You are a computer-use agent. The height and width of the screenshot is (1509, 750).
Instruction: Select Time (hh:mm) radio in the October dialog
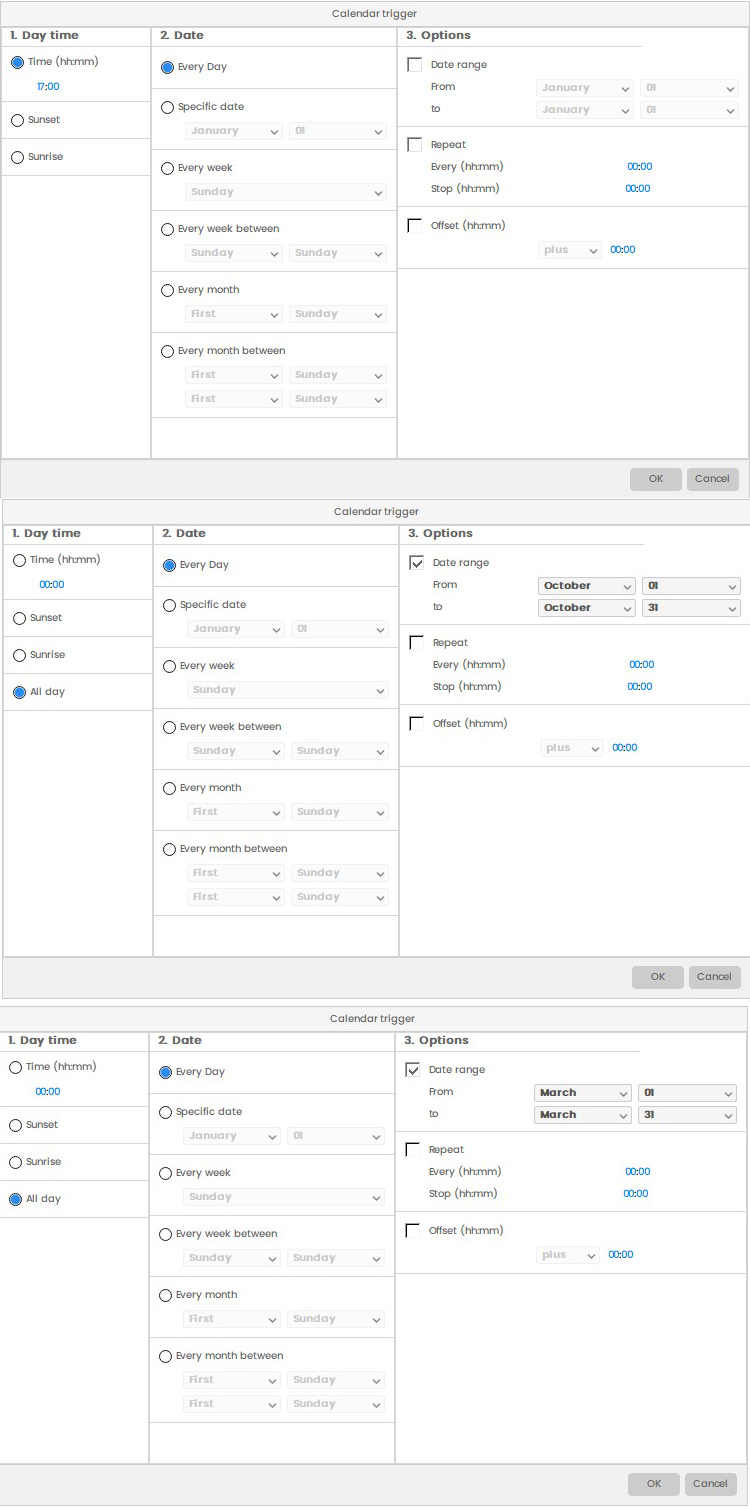19,560
